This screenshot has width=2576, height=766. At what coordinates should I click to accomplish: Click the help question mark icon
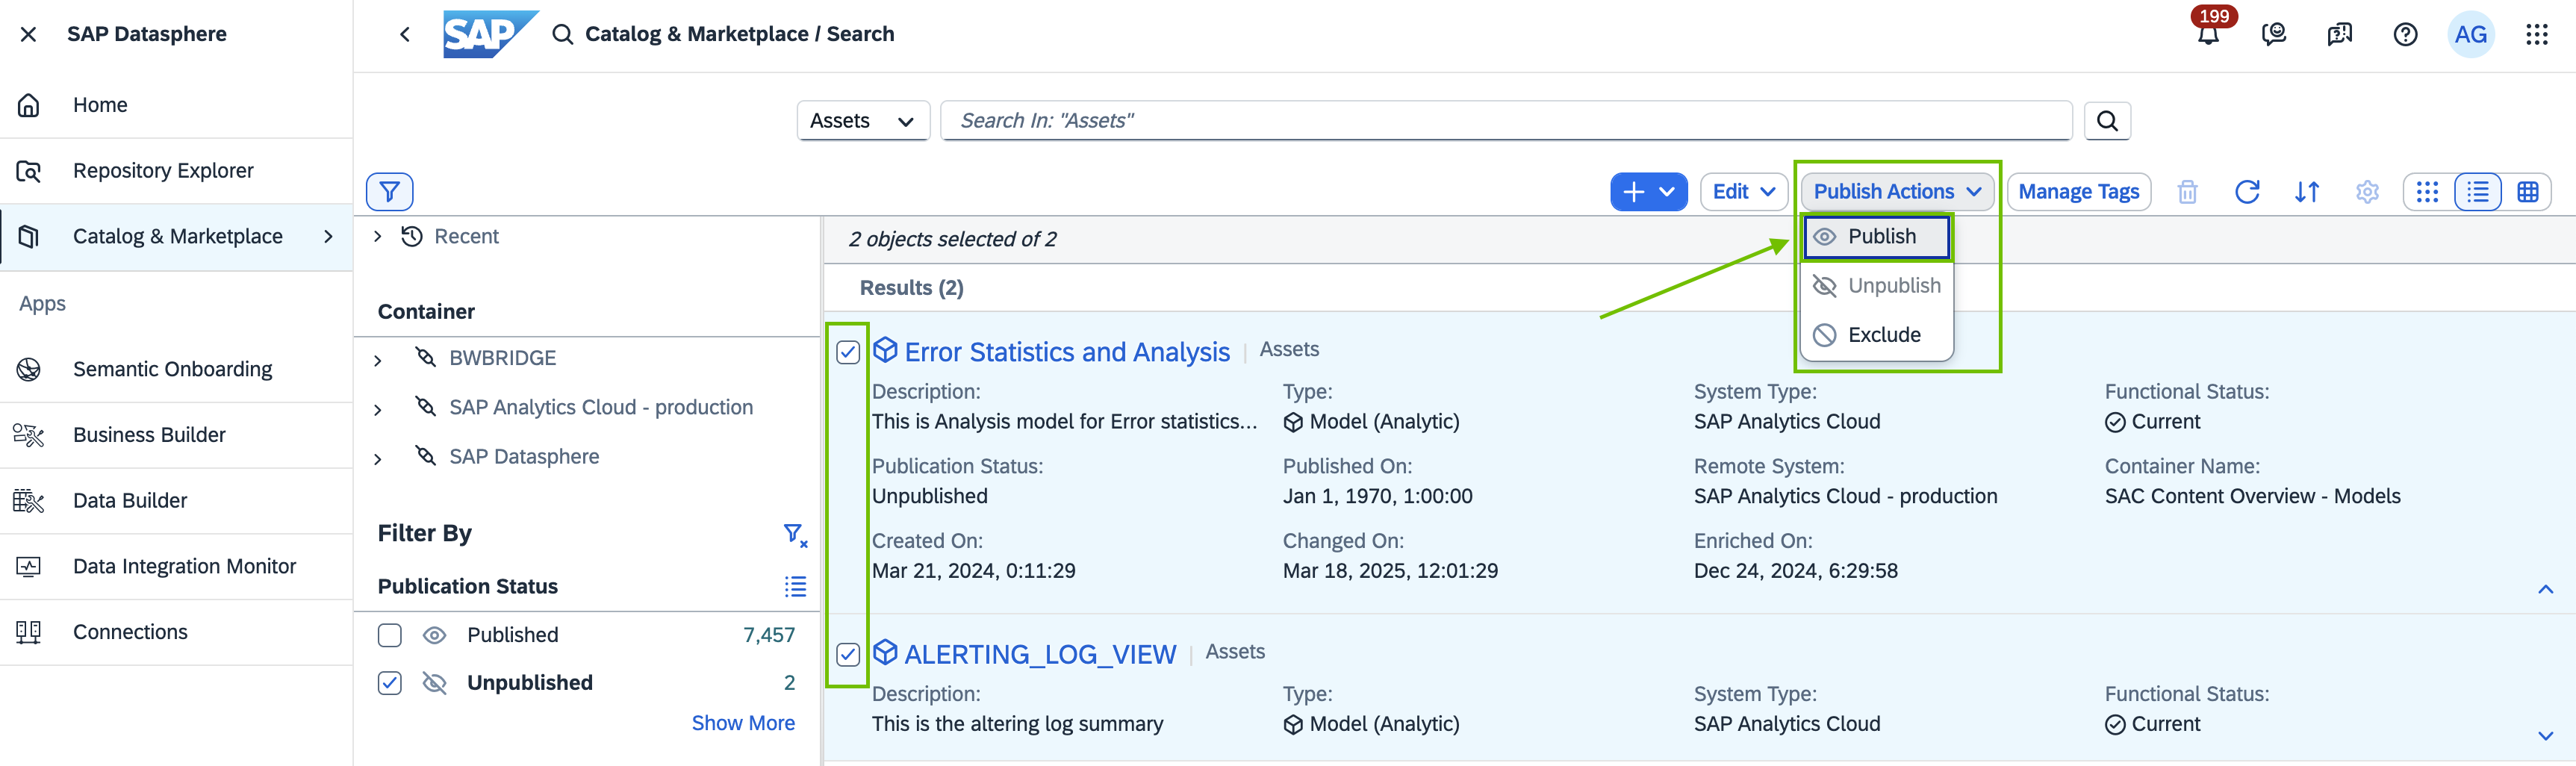tap(2405, 35)
